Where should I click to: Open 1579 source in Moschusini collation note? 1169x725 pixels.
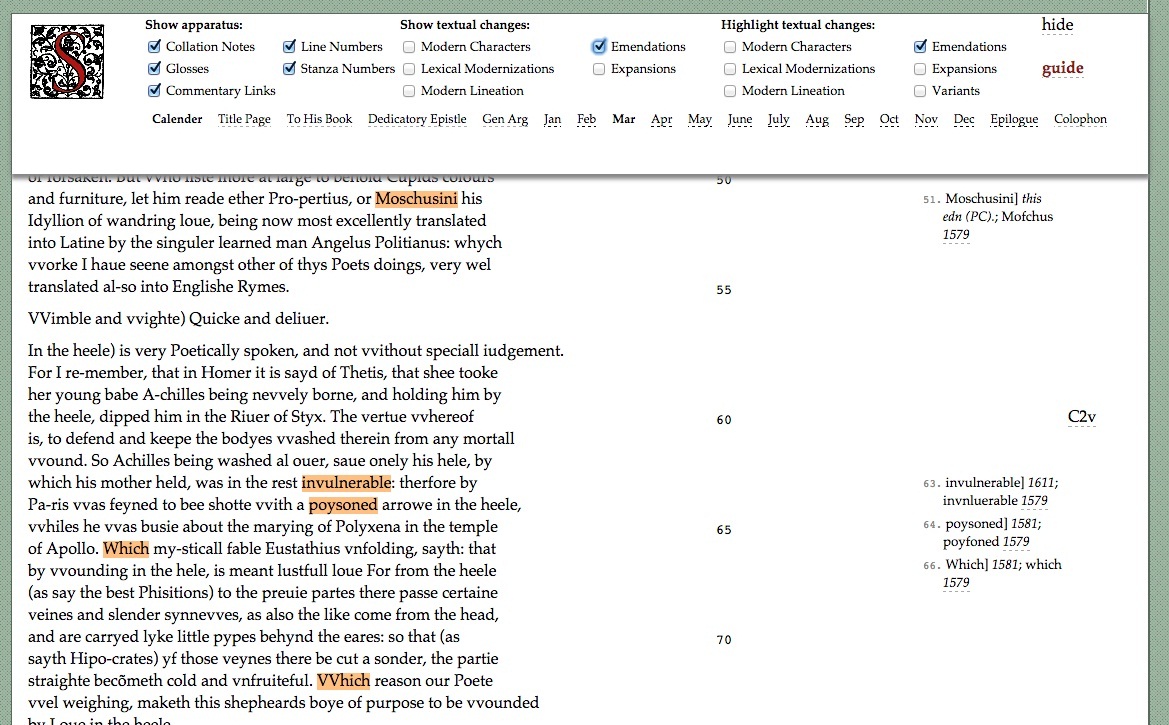pyautogui.click(x=956, y=235)
